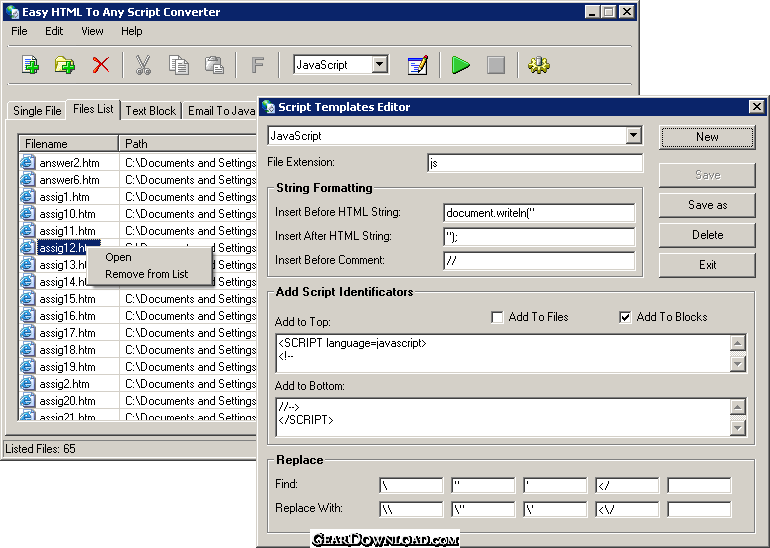The height and width of the screenshot is (548, 770).
Task: Click the file icon beside assig1.htm
Action: 28,196
